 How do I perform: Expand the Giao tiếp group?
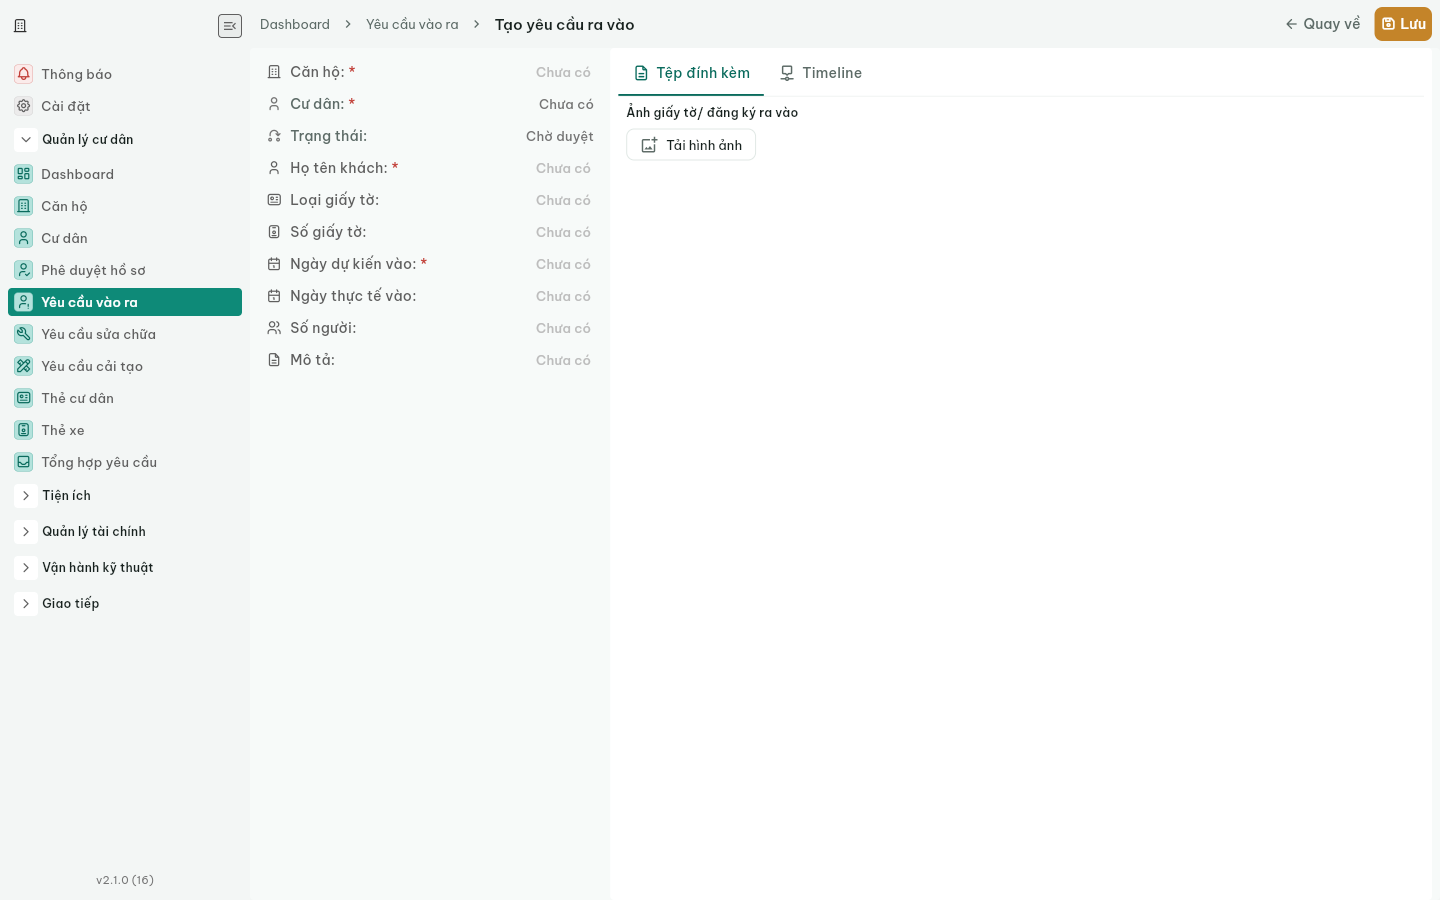pos(26,603)
